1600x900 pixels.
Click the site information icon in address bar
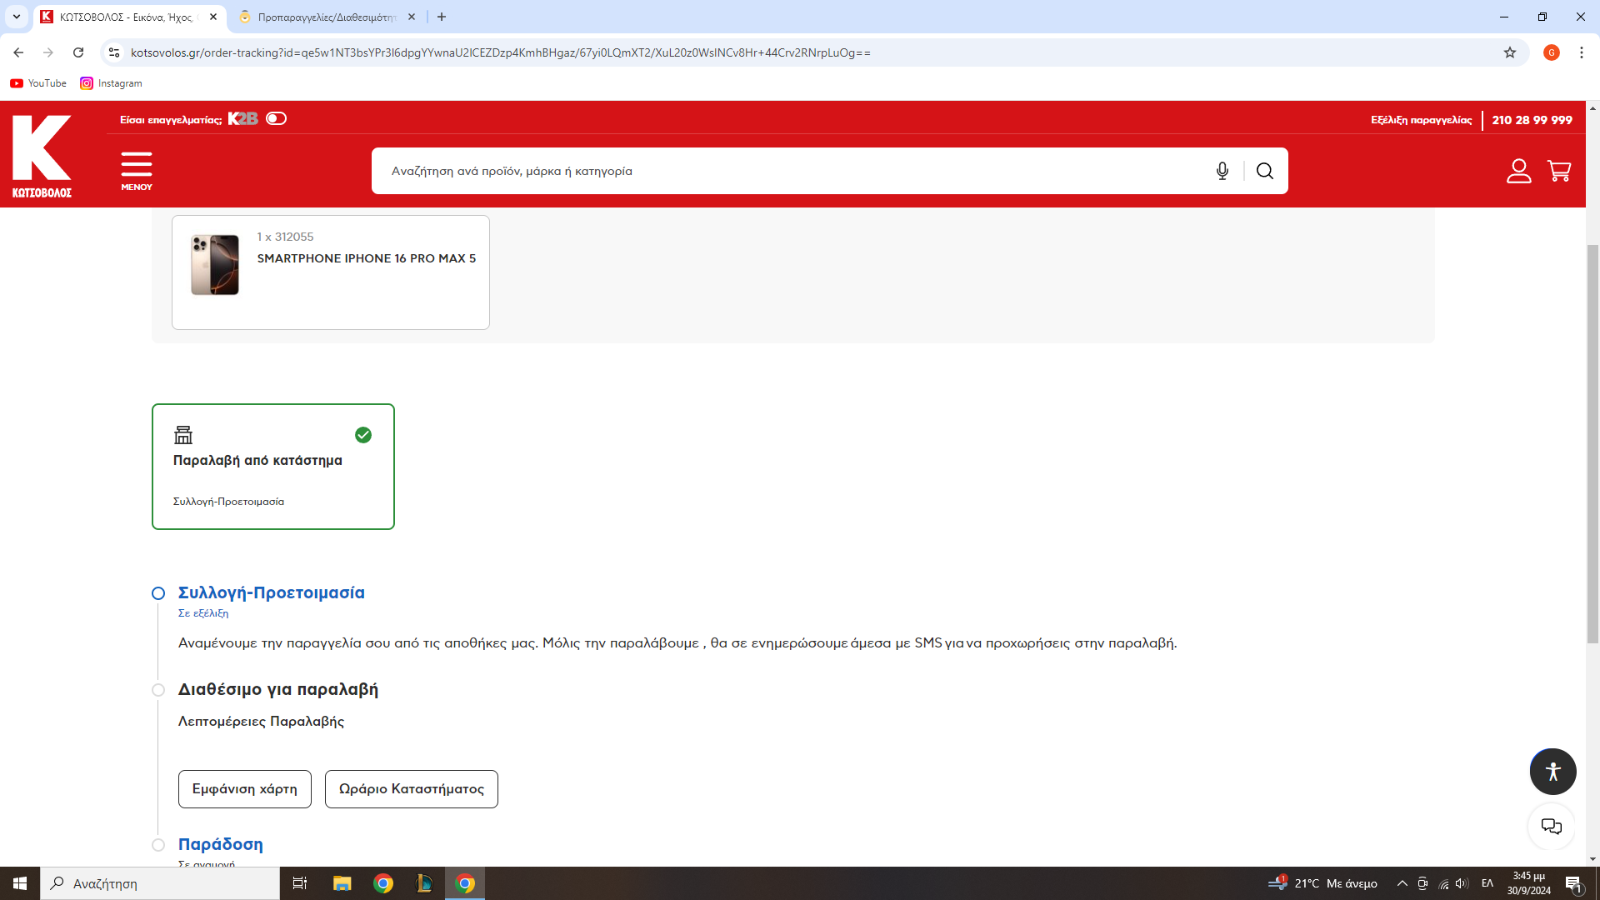coord(114,52)
